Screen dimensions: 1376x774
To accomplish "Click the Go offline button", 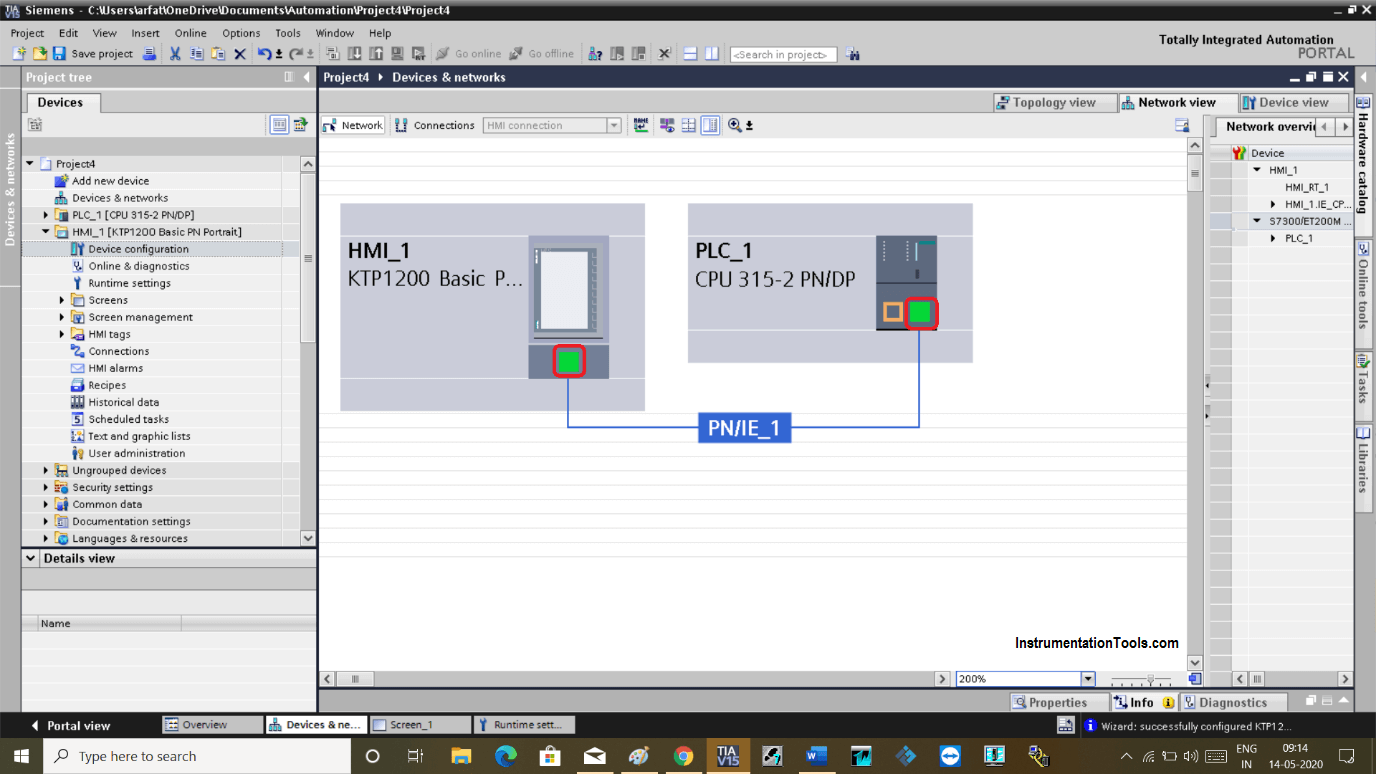I will (542, 54).
